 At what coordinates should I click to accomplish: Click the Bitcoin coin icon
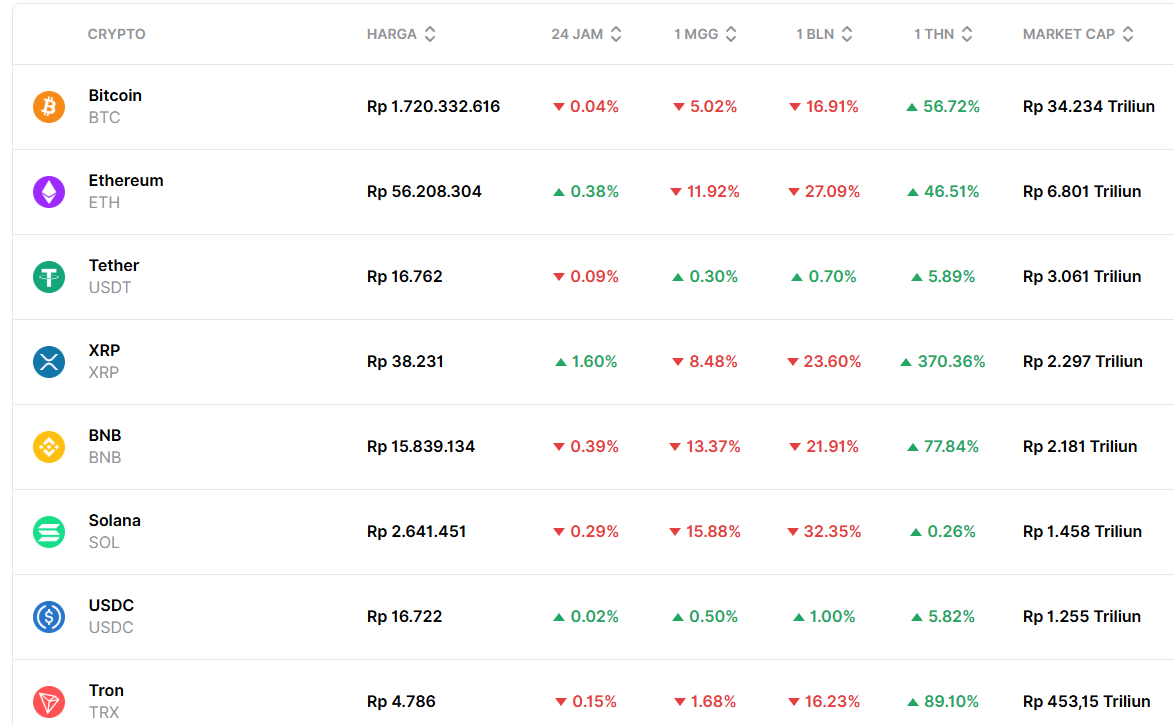(47, 107)
